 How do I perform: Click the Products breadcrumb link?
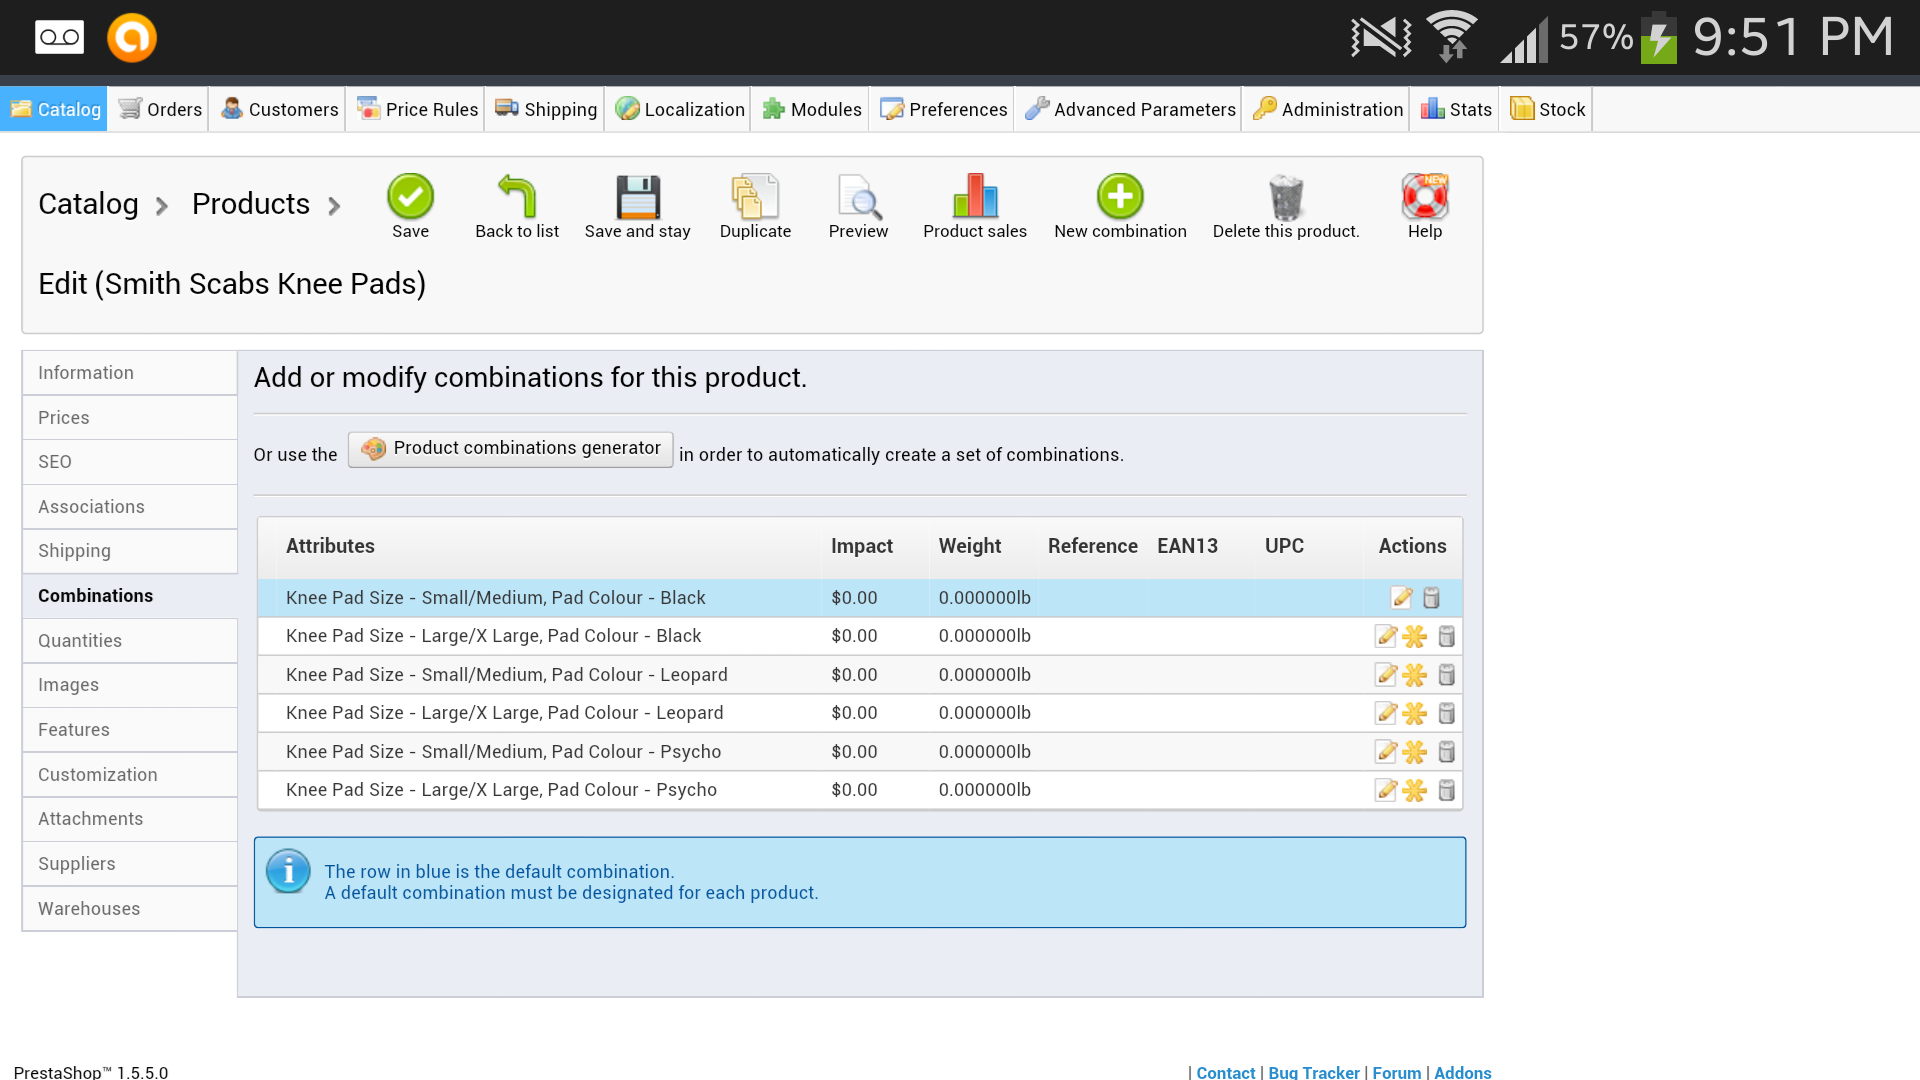[x=251, y=204]
